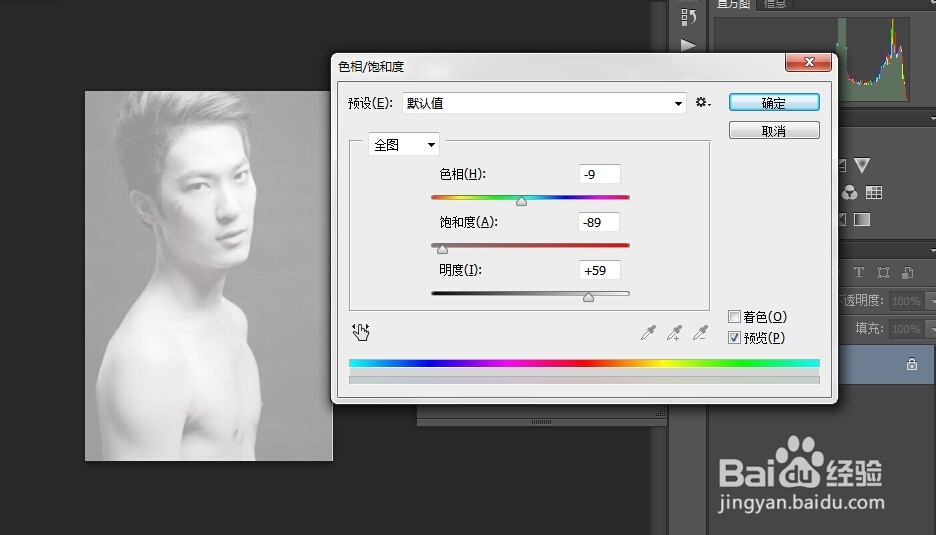The image size is (936, 535).
Task: Filter layers by shape icon
Action: [883, 272]
